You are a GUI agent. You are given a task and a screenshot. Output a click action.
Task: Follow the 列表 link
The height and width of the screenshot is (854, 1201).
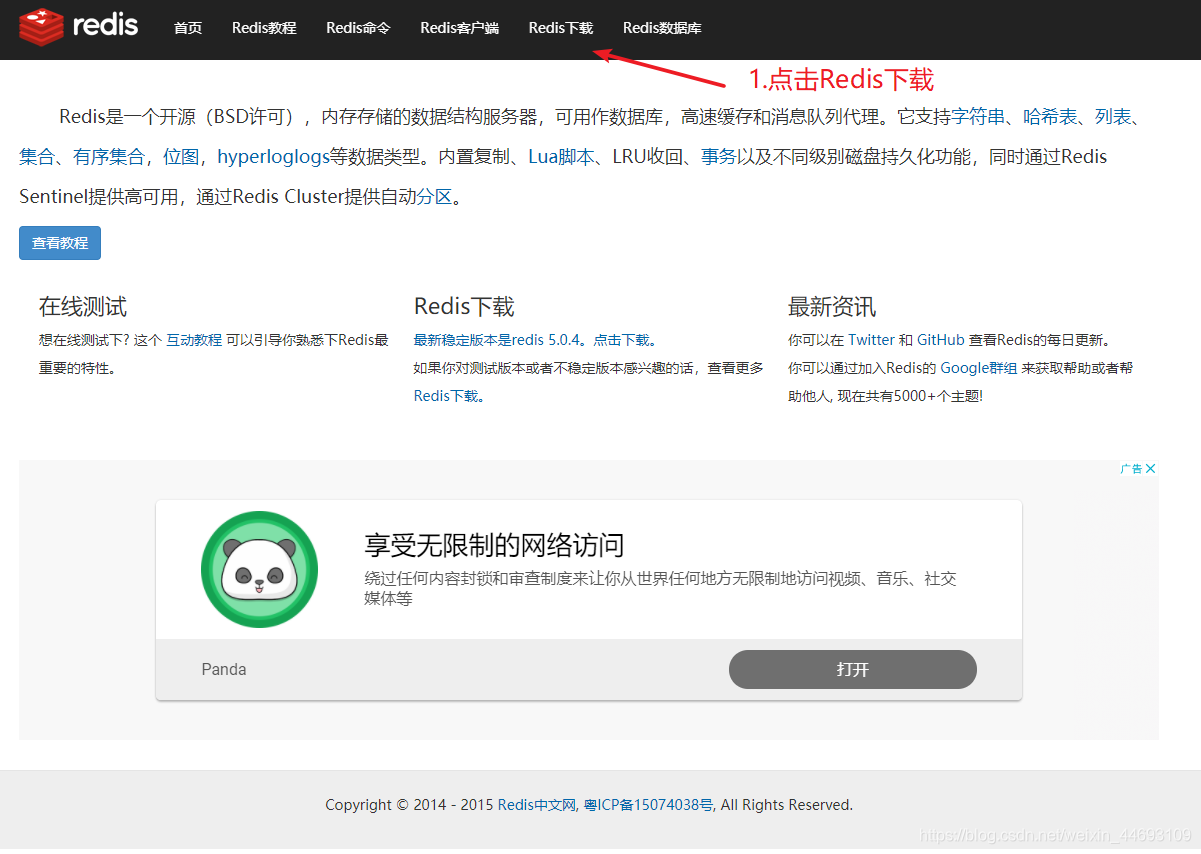click(x=1113, y=117)
